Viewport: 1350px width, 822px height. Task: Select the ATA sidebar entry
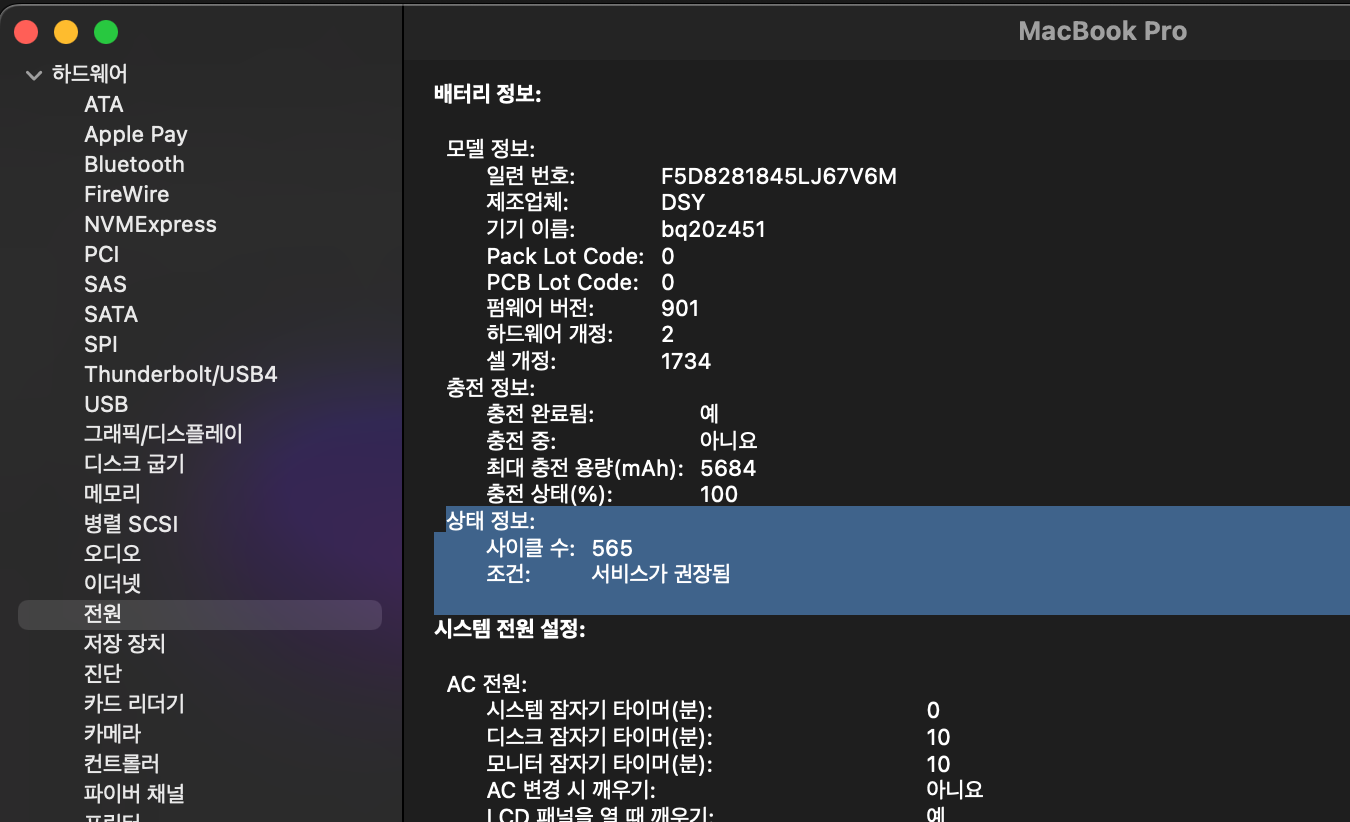click(103, 104)
